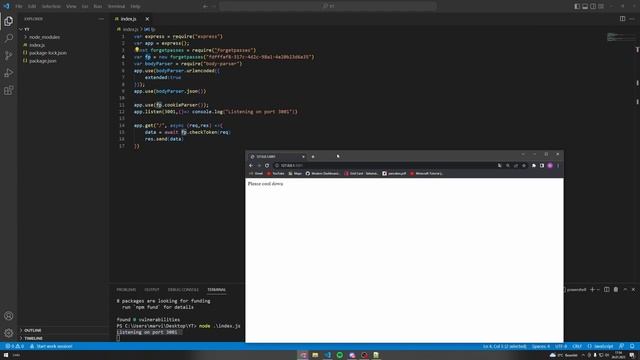Open the Search view in the activity bar

[9, 38]
